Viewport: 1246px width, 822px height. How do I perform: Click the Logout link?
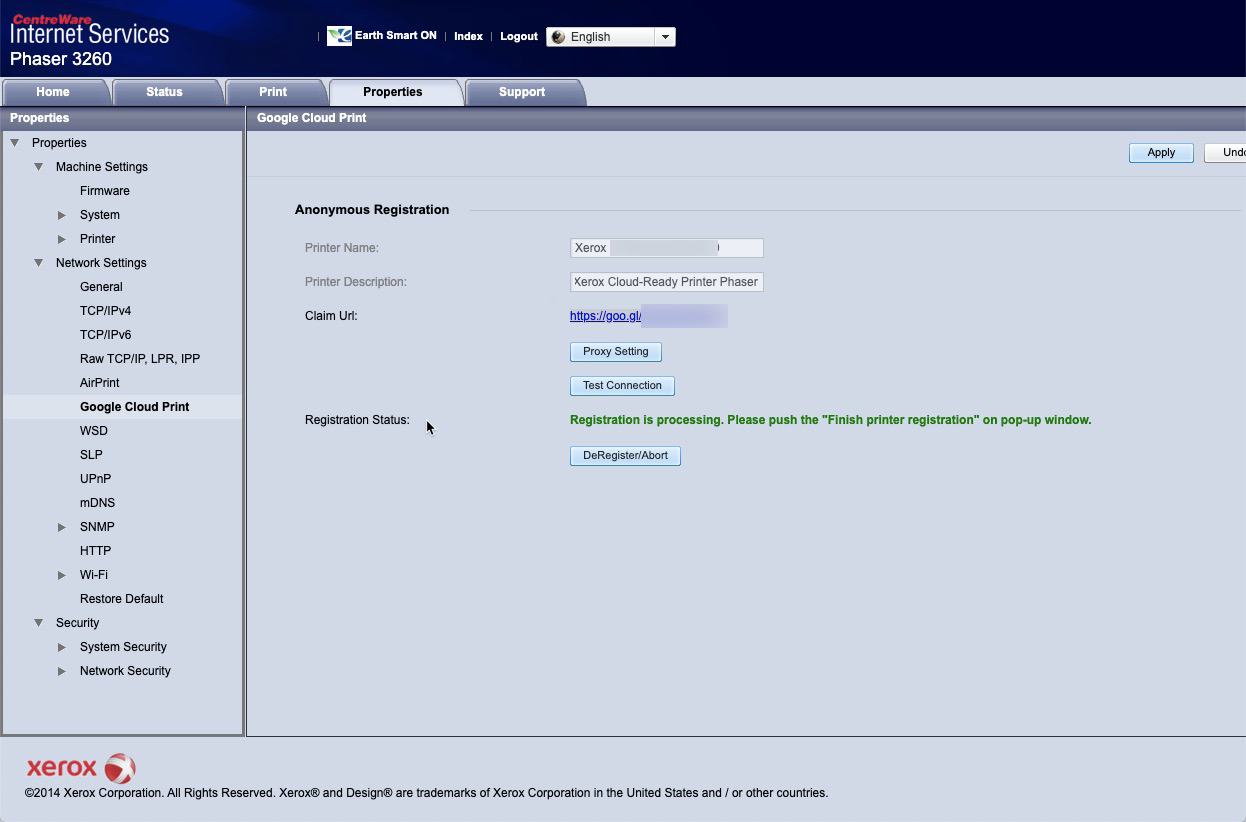pyautogui.click(x=519, y=36)
